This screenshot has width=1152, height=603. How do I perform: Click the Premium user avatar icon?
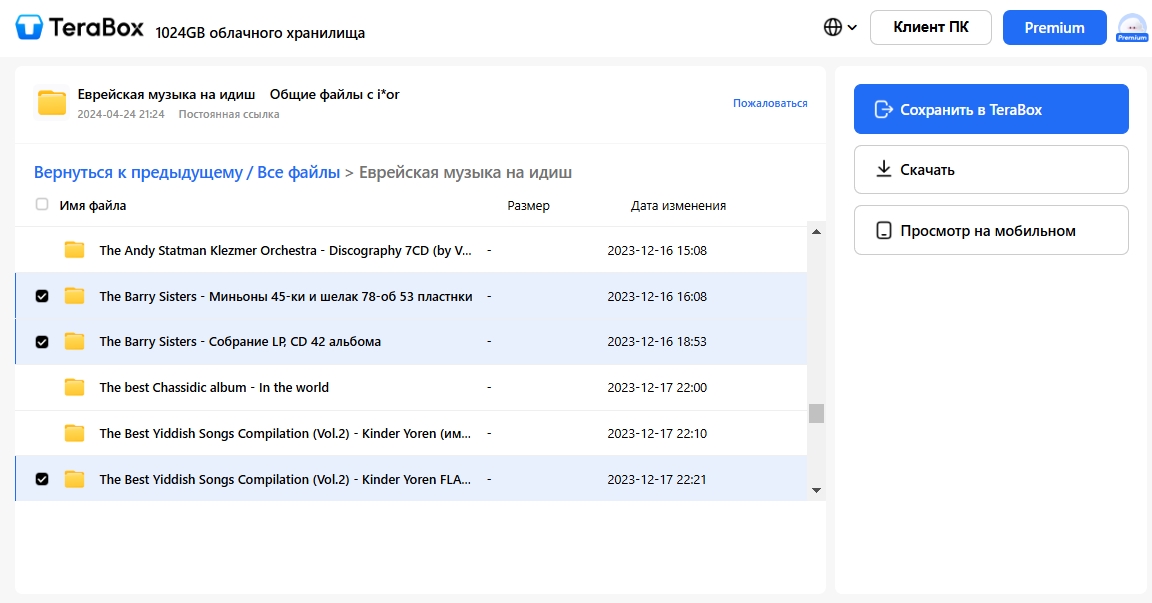click(x=1131, y=27)
